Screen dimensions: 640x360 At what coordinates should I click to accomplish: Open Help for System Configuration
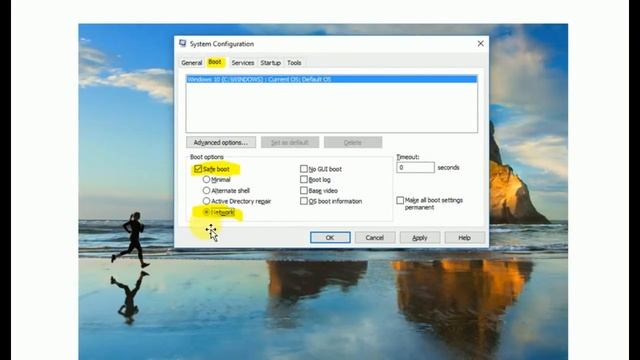464,238
